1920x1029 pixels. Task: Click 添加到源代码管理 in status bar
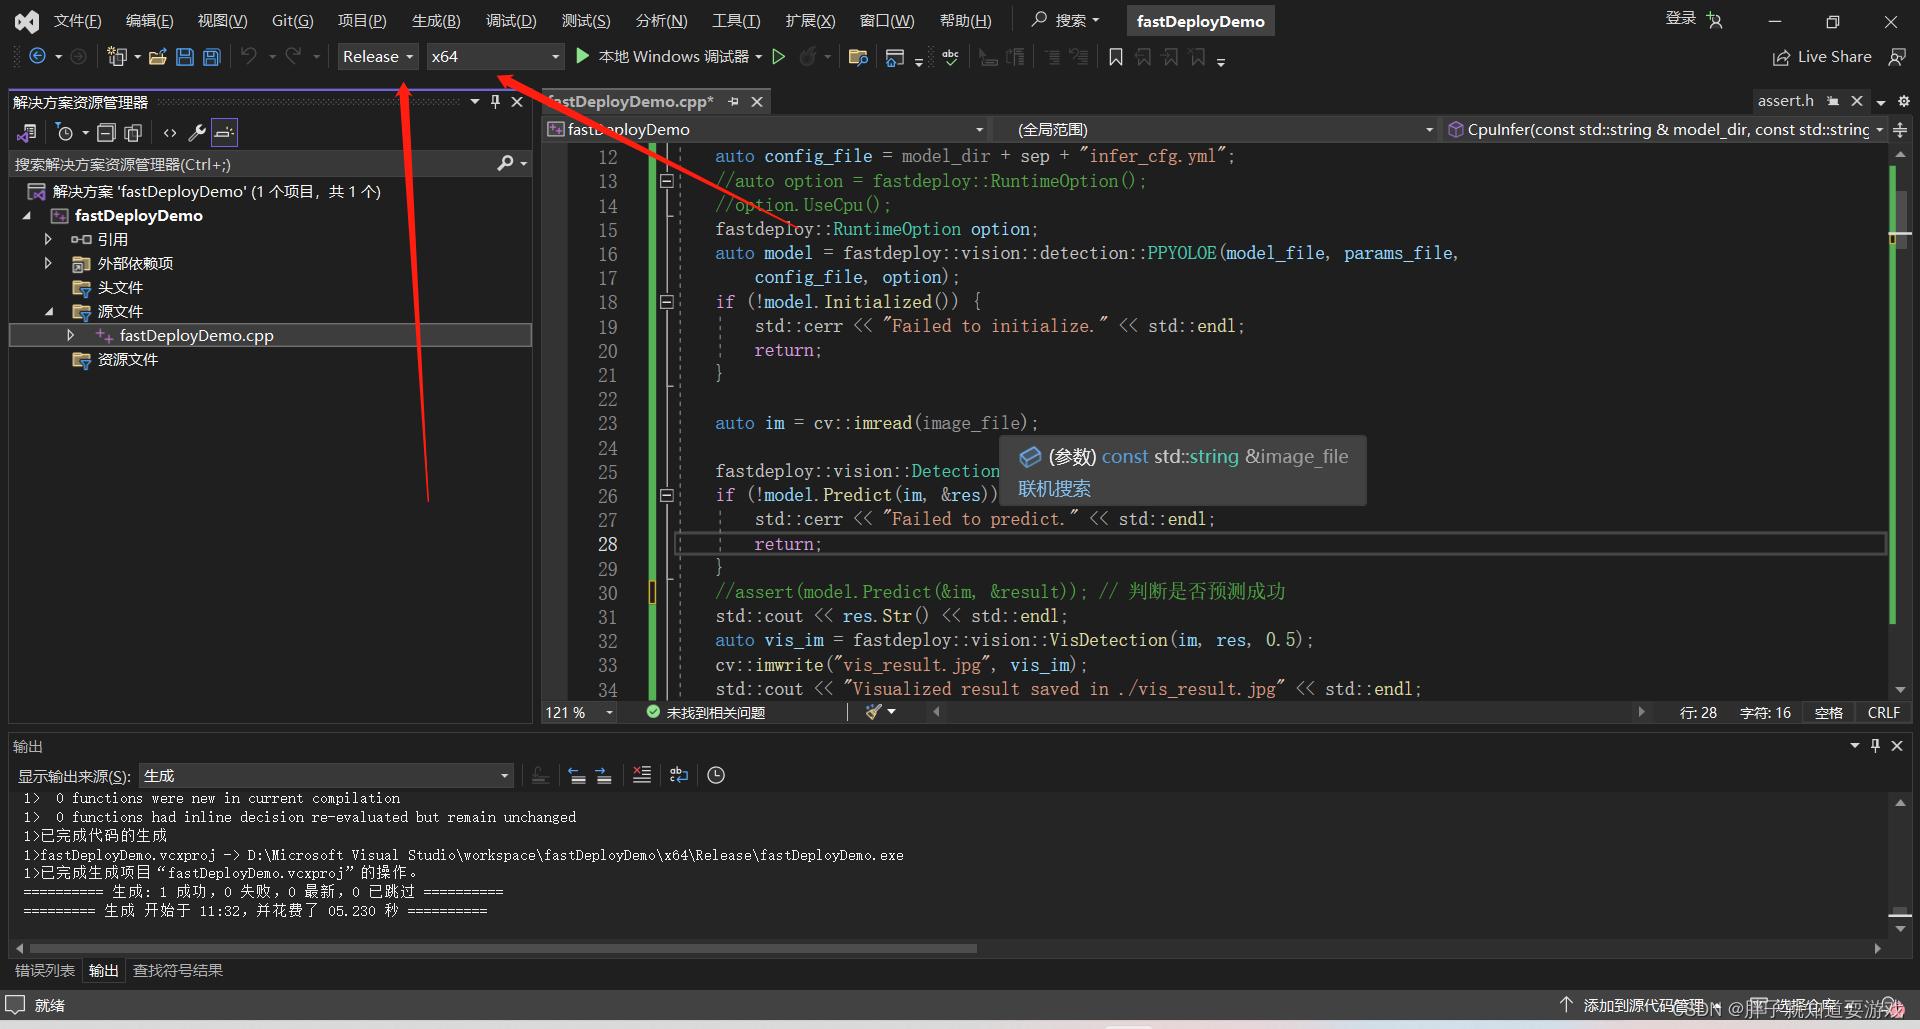[x=1640, y=1005]
